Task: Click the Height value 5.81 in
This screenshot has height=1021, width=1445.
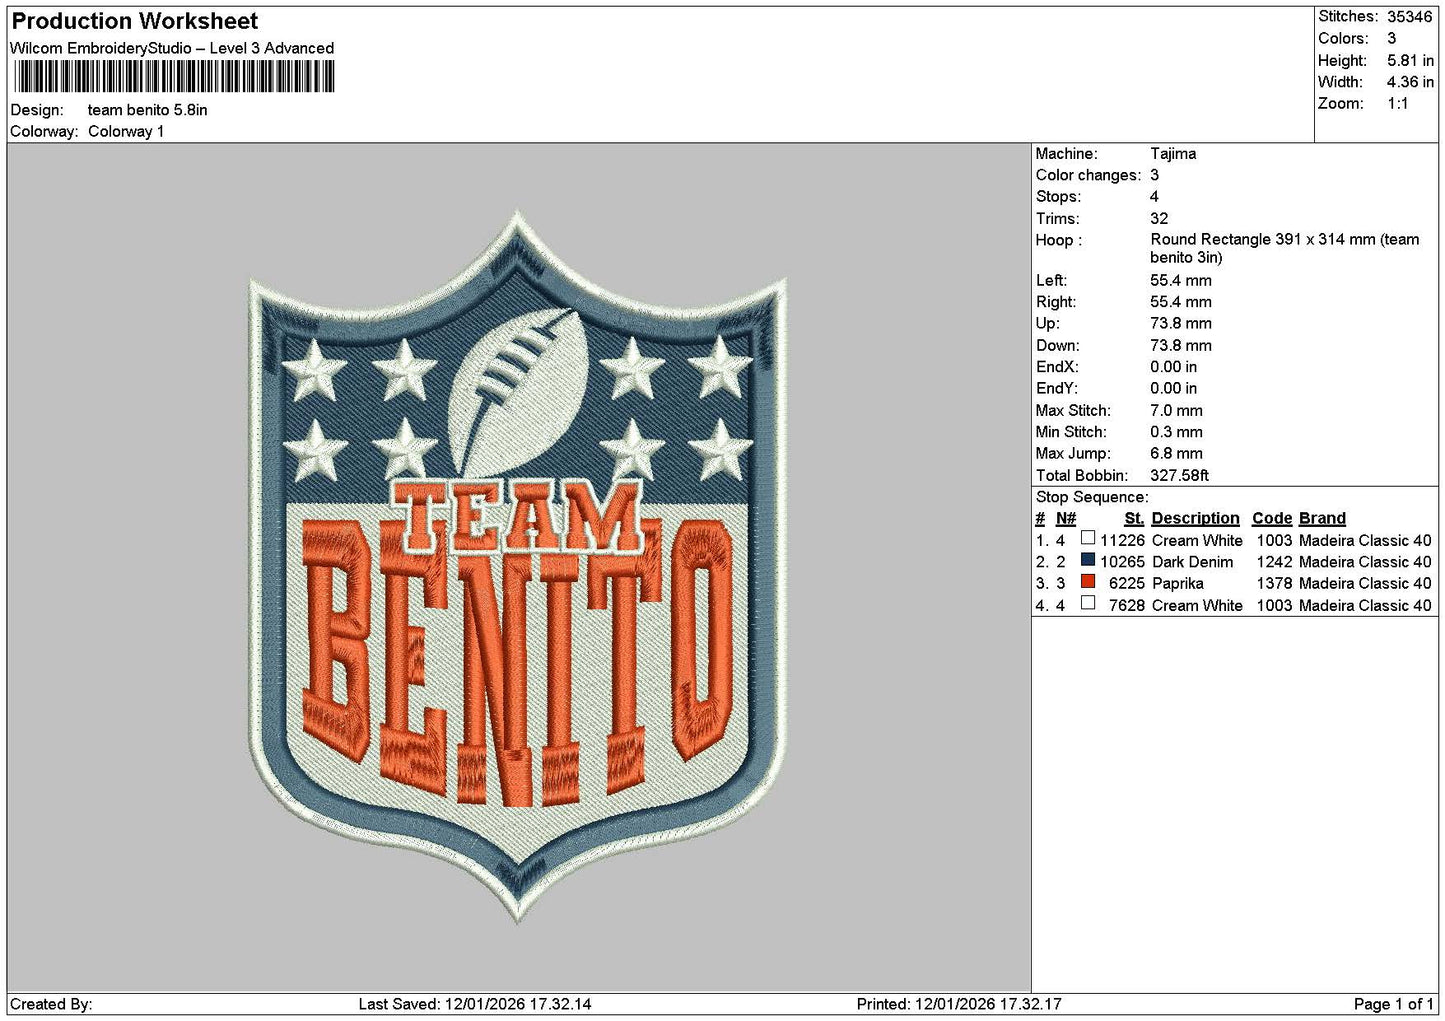Action: [x=1410, y=61]
